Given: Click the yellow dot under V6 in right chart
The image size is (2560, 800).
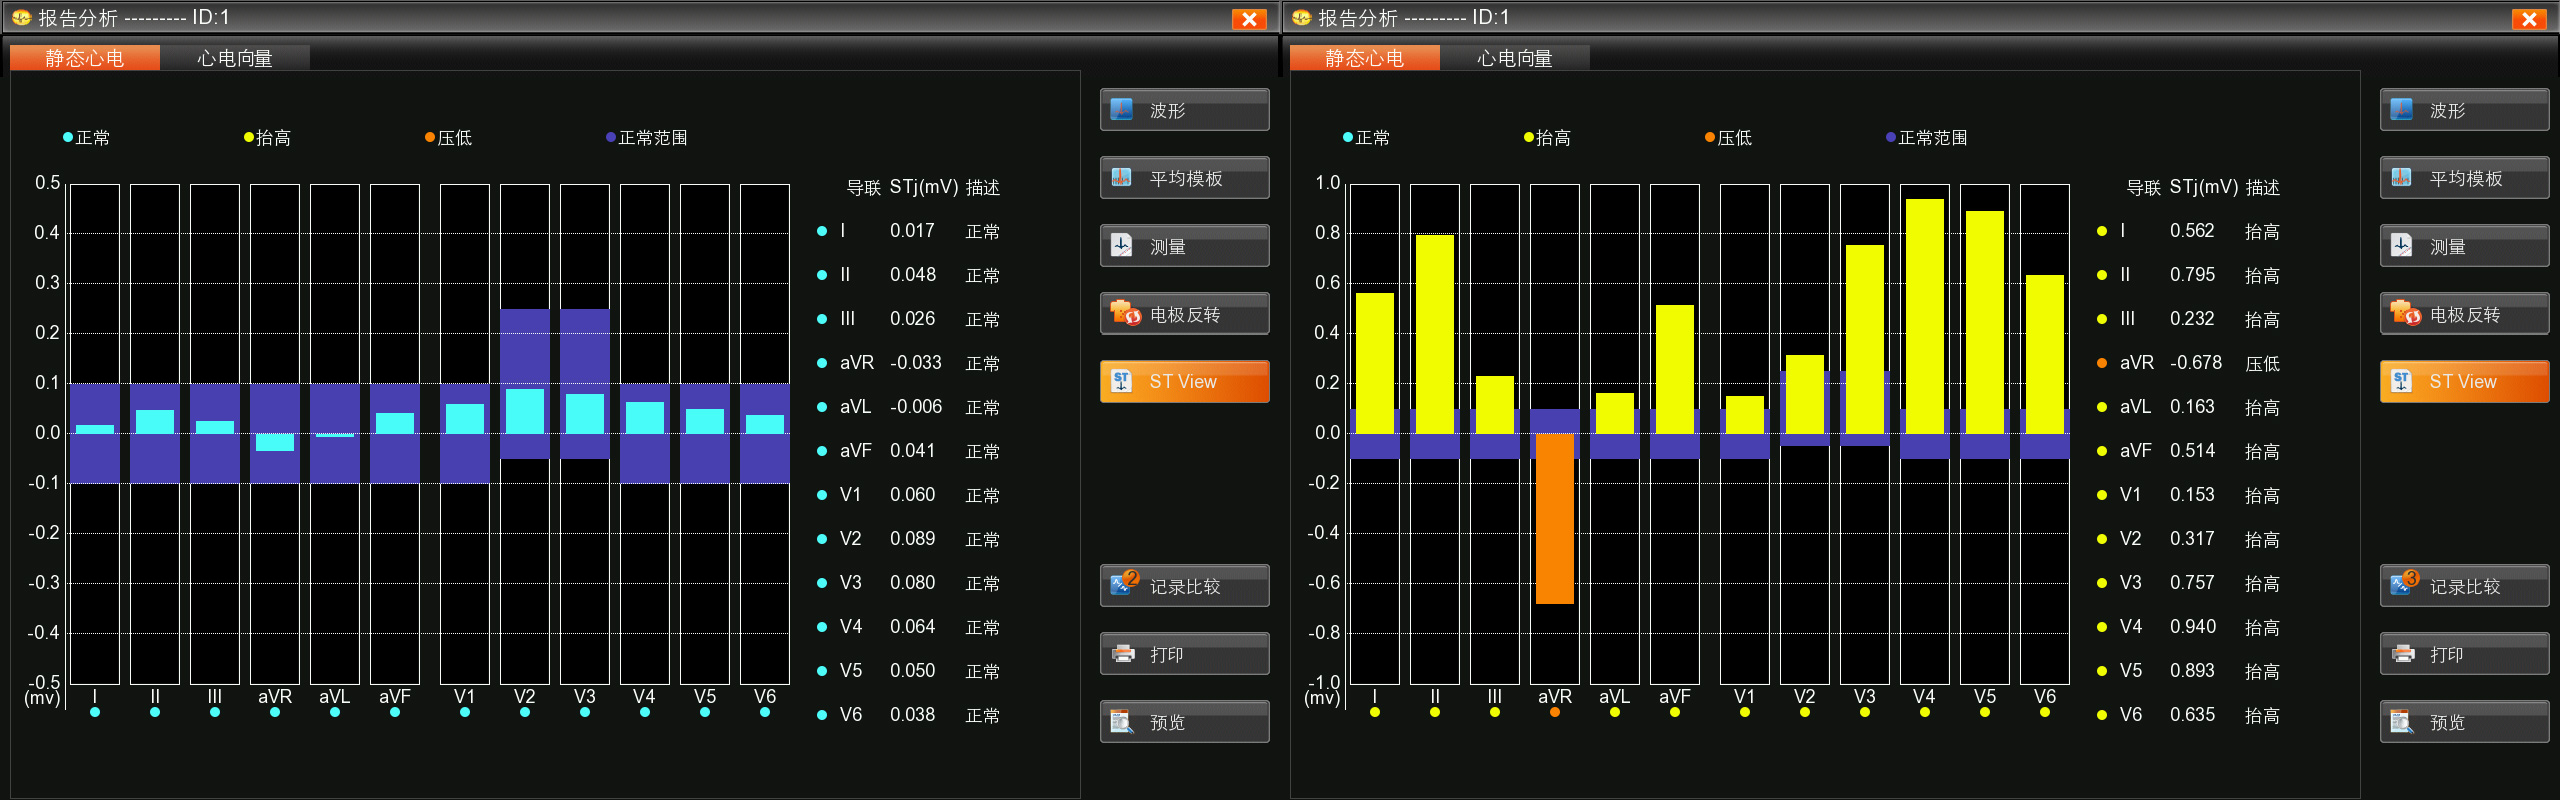Looking at the screenshot, I should 2045,713.
